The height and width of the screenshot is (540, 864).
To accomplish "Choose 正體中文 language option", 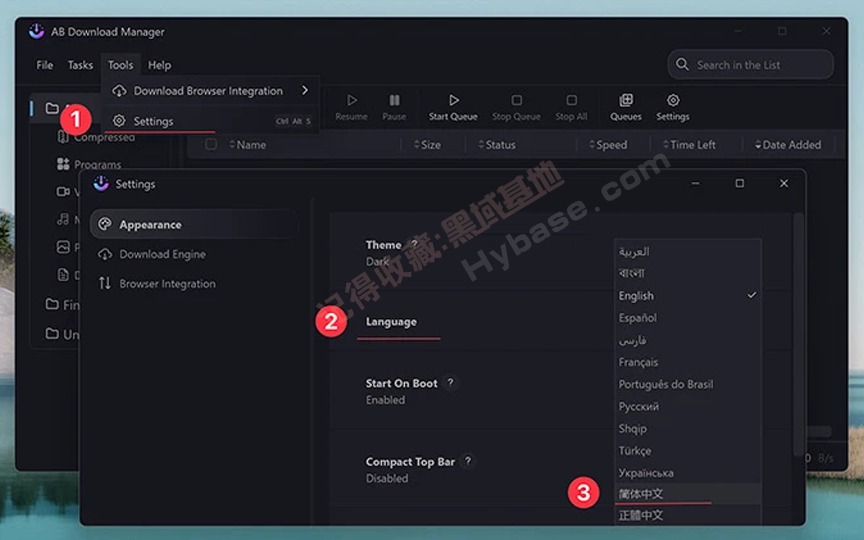I will [688, 515].
